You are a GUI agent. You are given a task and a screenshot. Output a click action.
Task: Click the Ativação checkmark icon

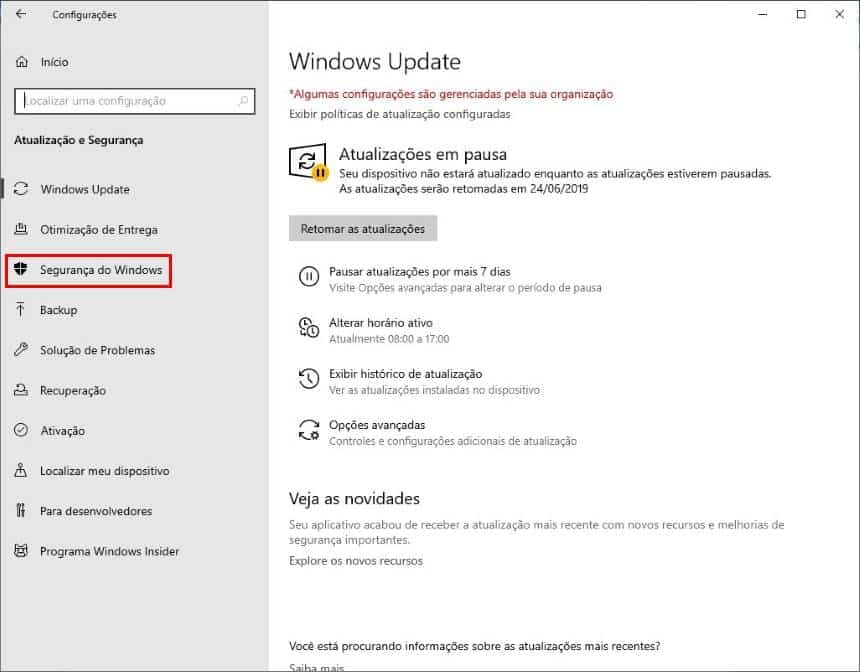[x=21, y=430]
